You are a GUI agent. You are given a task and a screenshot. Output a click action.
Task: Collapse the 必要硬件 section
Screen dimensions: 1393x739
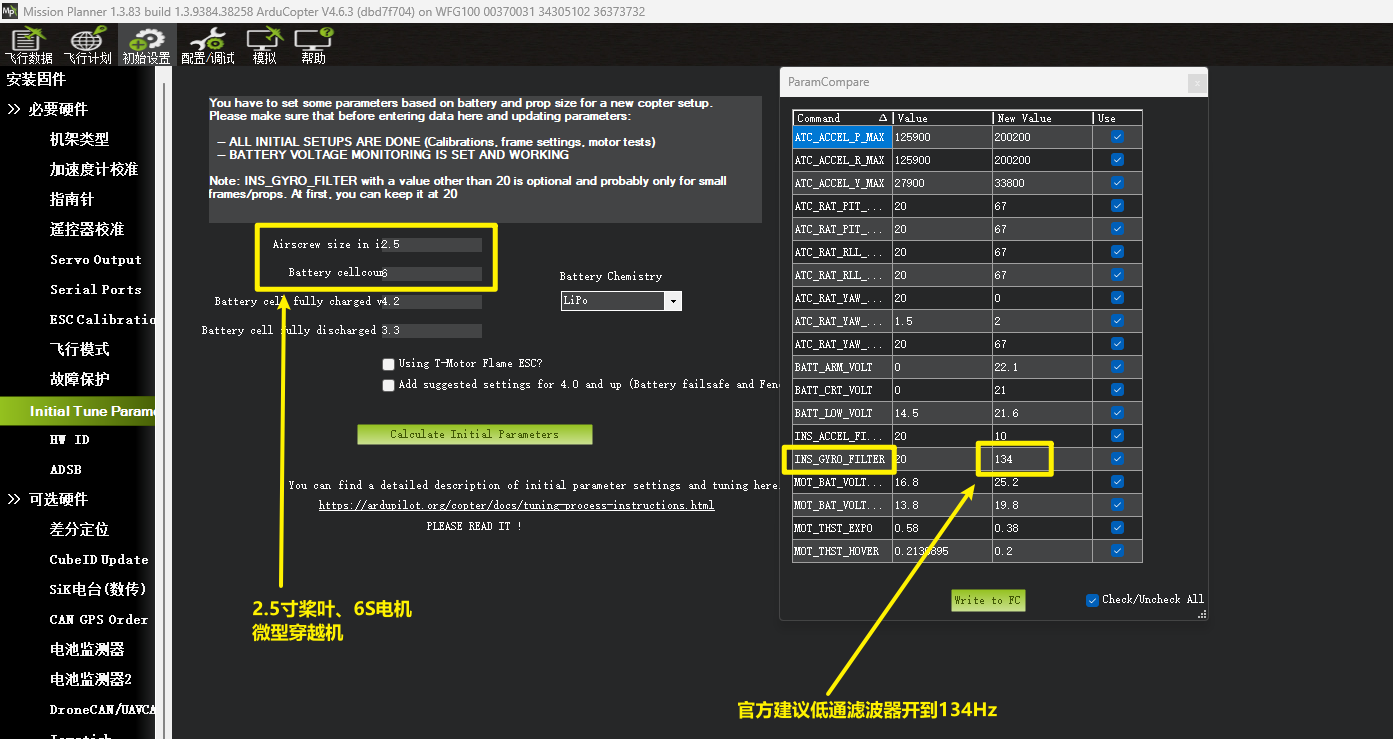tap(14, 109)
